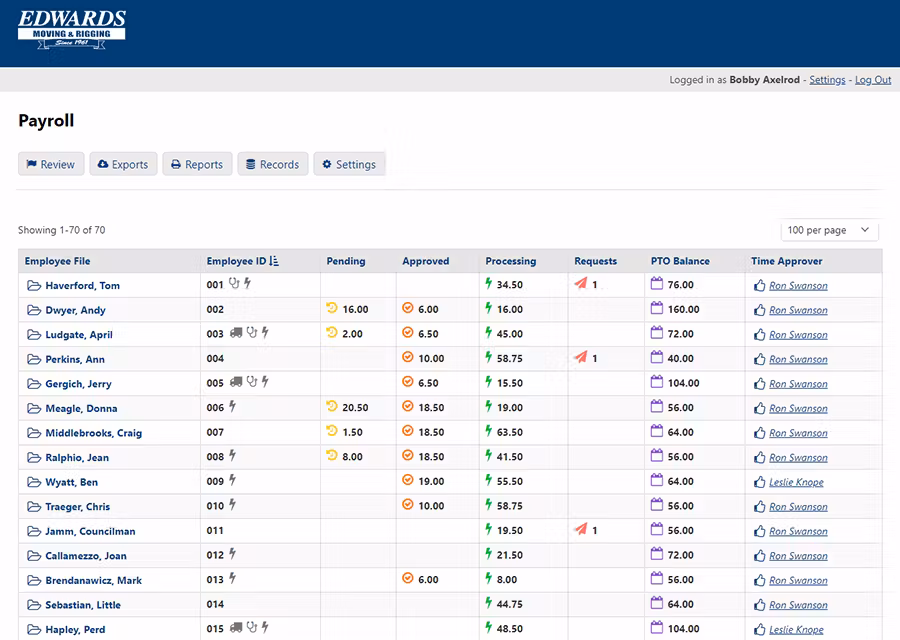Viewport: 900px width, 640px height.
Task: Click the Edwards Moving & Rigging logo
Action: (72, 28)
